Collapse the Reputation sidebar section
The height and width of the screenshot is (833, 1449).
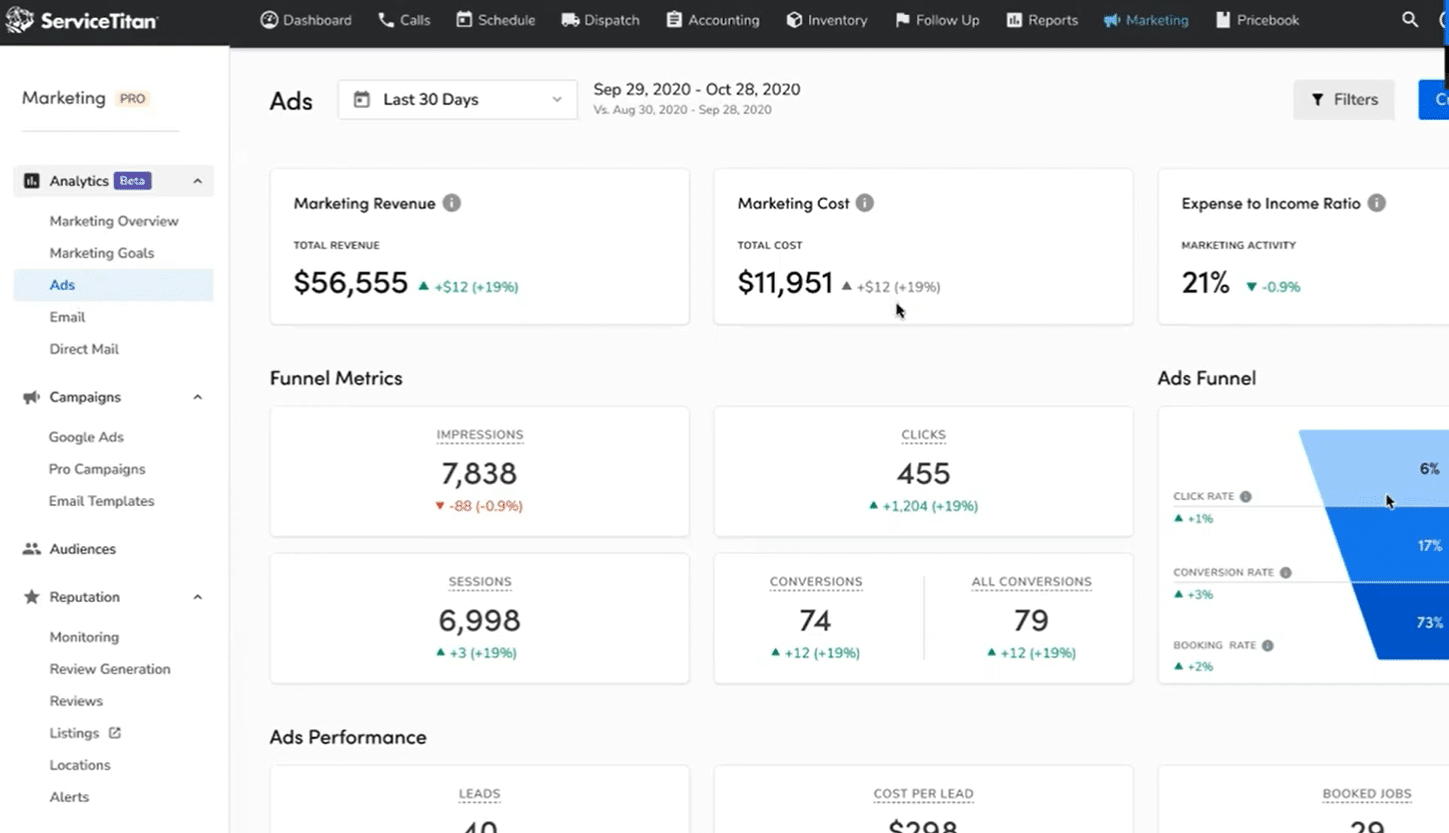(197, 597)
